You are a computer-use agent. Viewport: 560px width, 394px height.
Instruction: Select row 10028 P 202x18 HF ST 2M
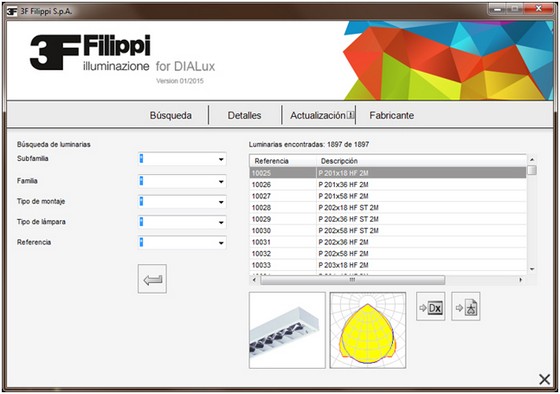[388, 208]
